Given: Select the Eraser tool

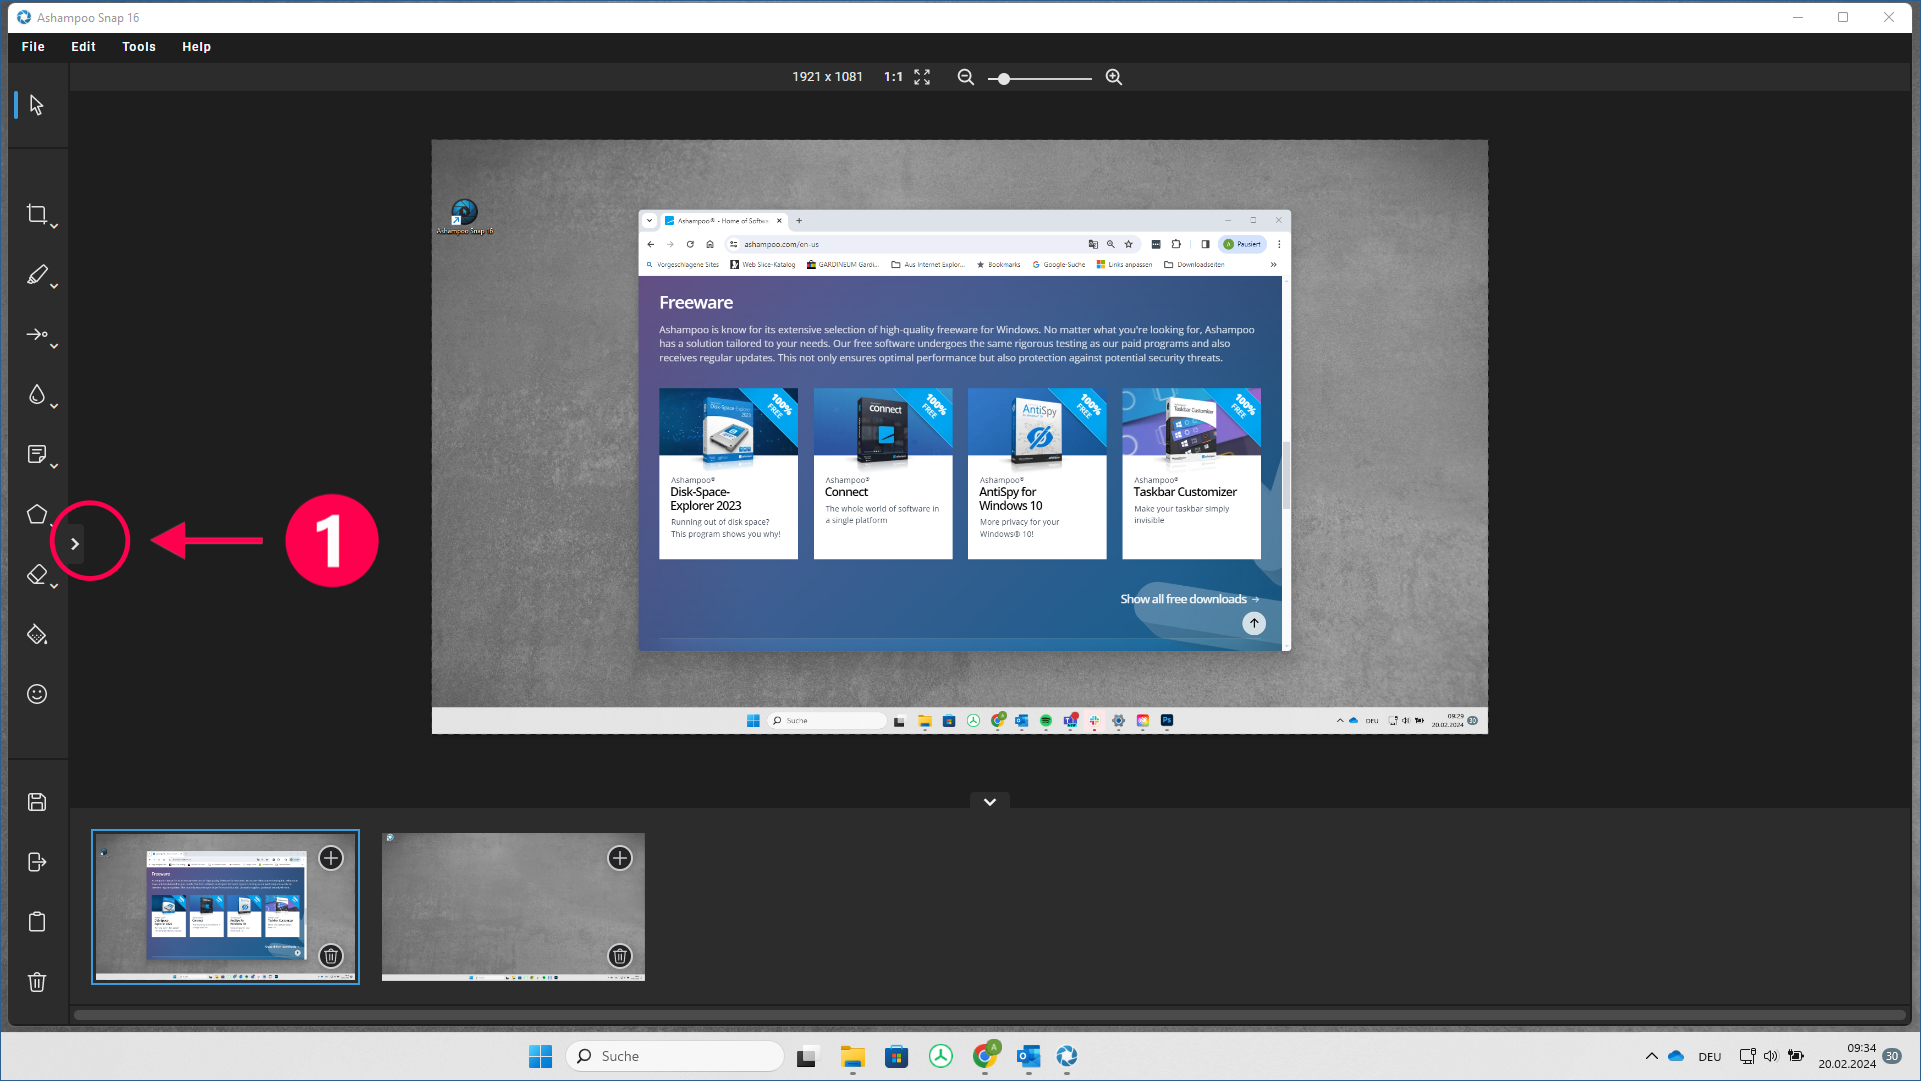Looking at the screenshot, I should point(37,574).
